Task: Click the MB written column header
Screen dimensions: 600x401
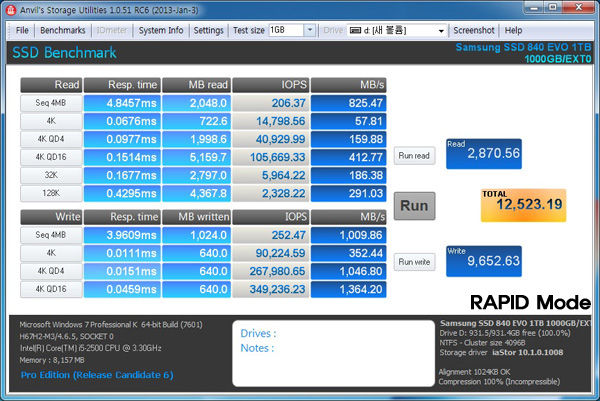Action: tap(196, 217)
